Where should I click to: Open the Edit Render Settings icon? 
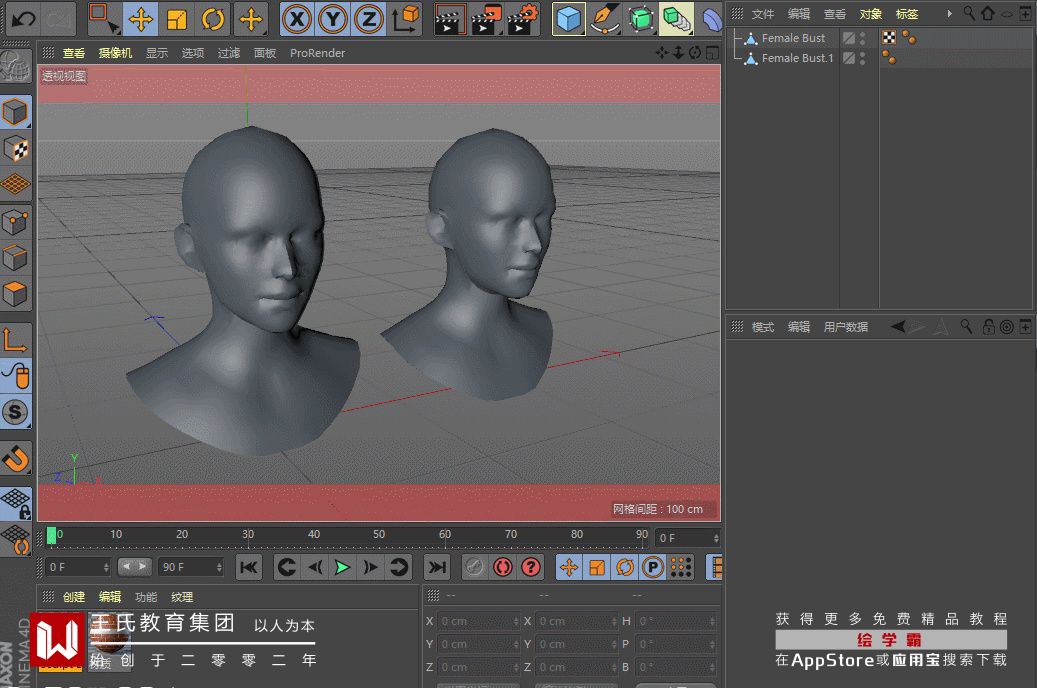point(523,19)
